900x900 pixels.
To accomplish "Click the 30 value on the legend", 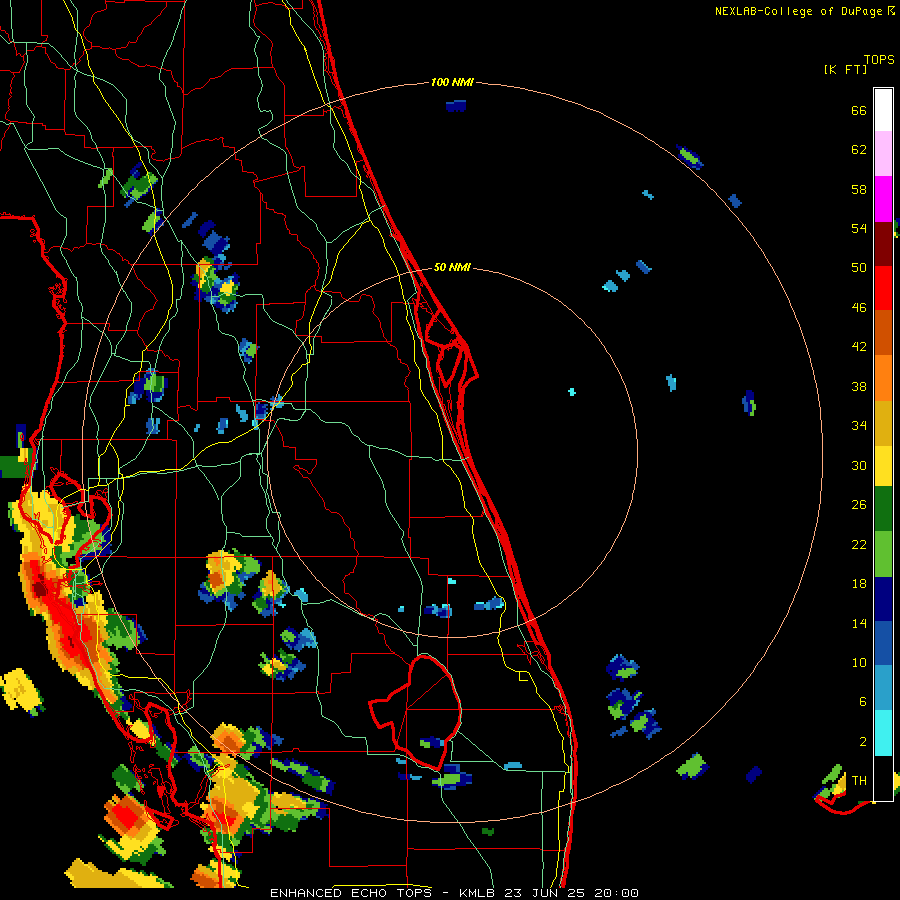I will click(x=859, y=465).
